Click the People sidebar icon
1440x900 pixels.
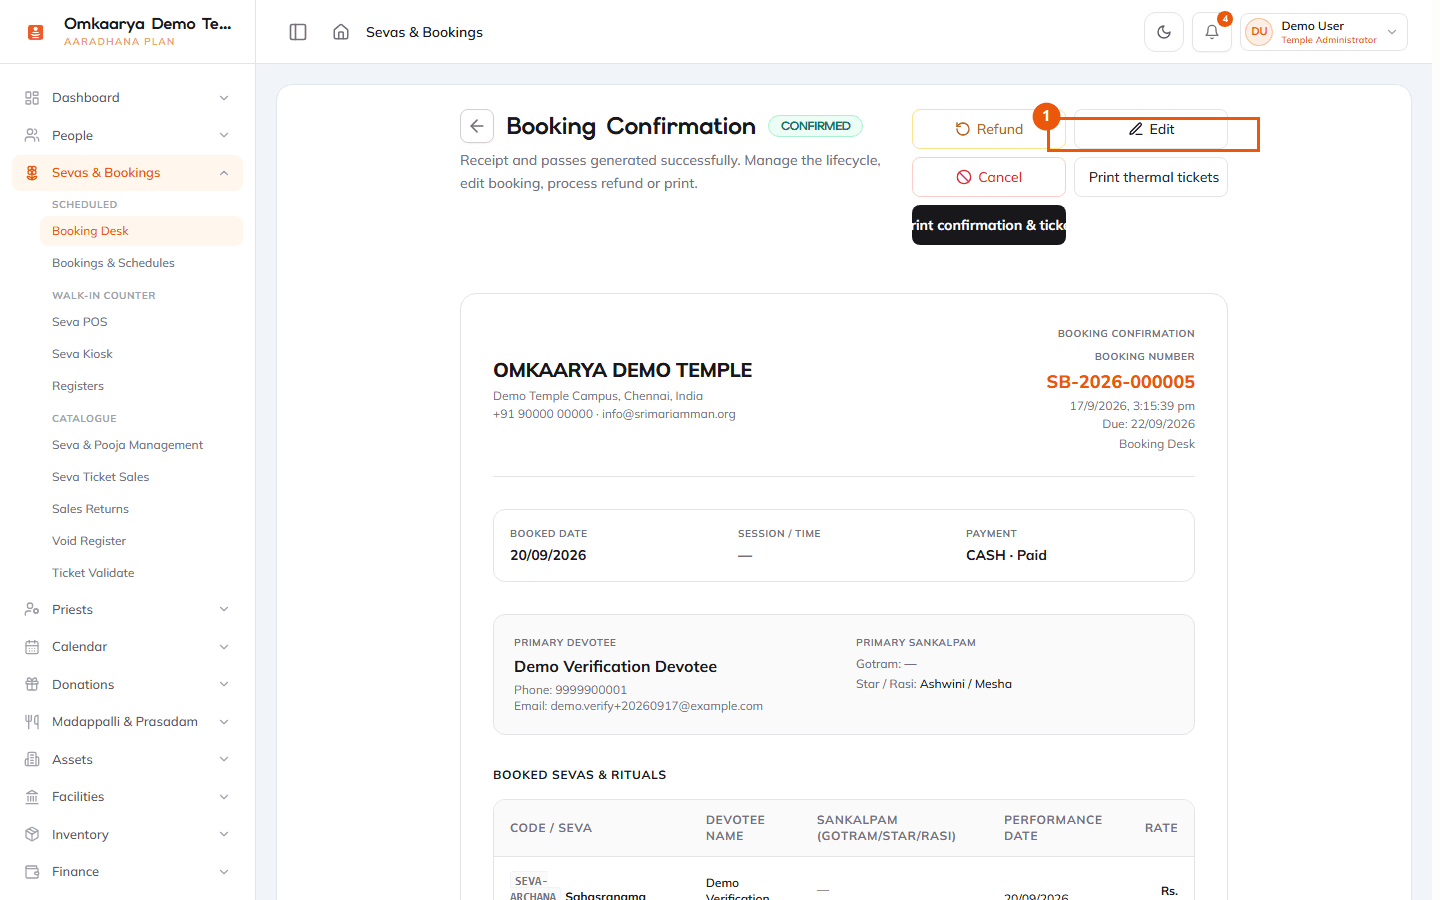(x=32, y=135)
